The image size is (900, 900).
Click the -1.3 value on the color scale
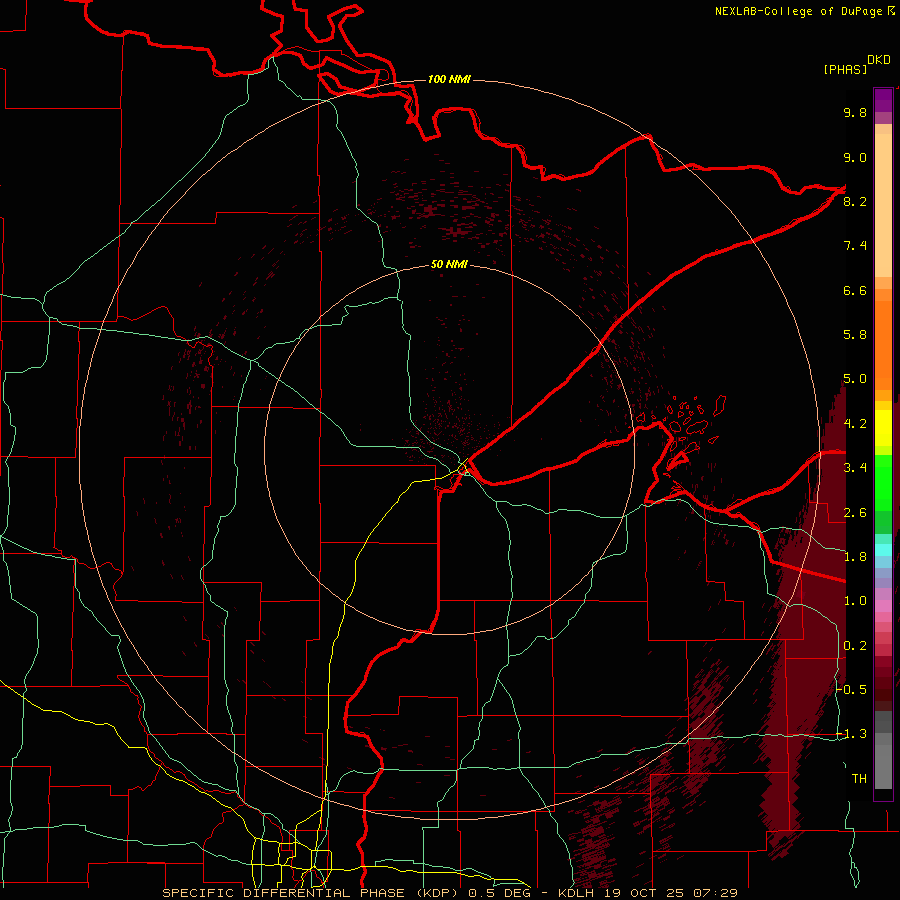[x=852, y=734]
